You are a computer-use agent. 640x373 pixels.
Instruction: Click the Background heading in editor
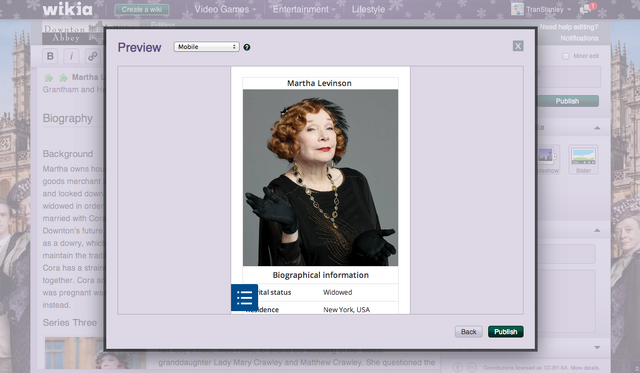point(68,154)
